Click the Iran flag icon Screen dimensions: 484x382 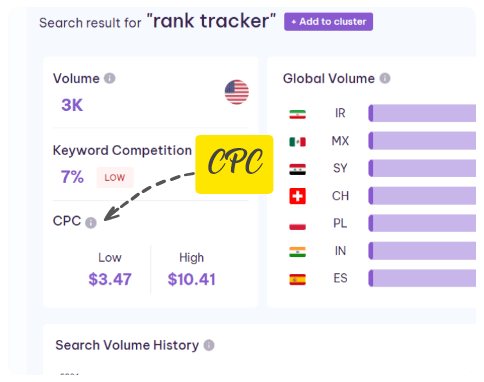click(297, 114)
